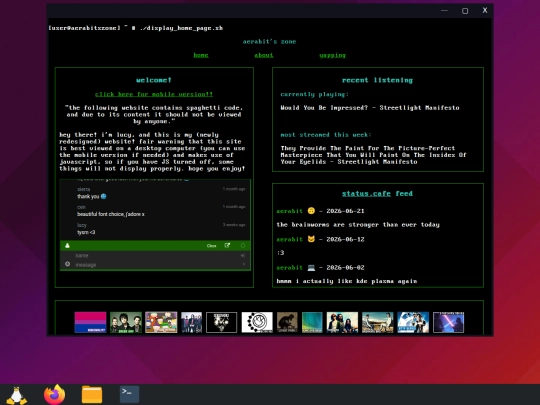Click the 'kde plasma again' status text
540x405 pixels.
tap(347, 281)
